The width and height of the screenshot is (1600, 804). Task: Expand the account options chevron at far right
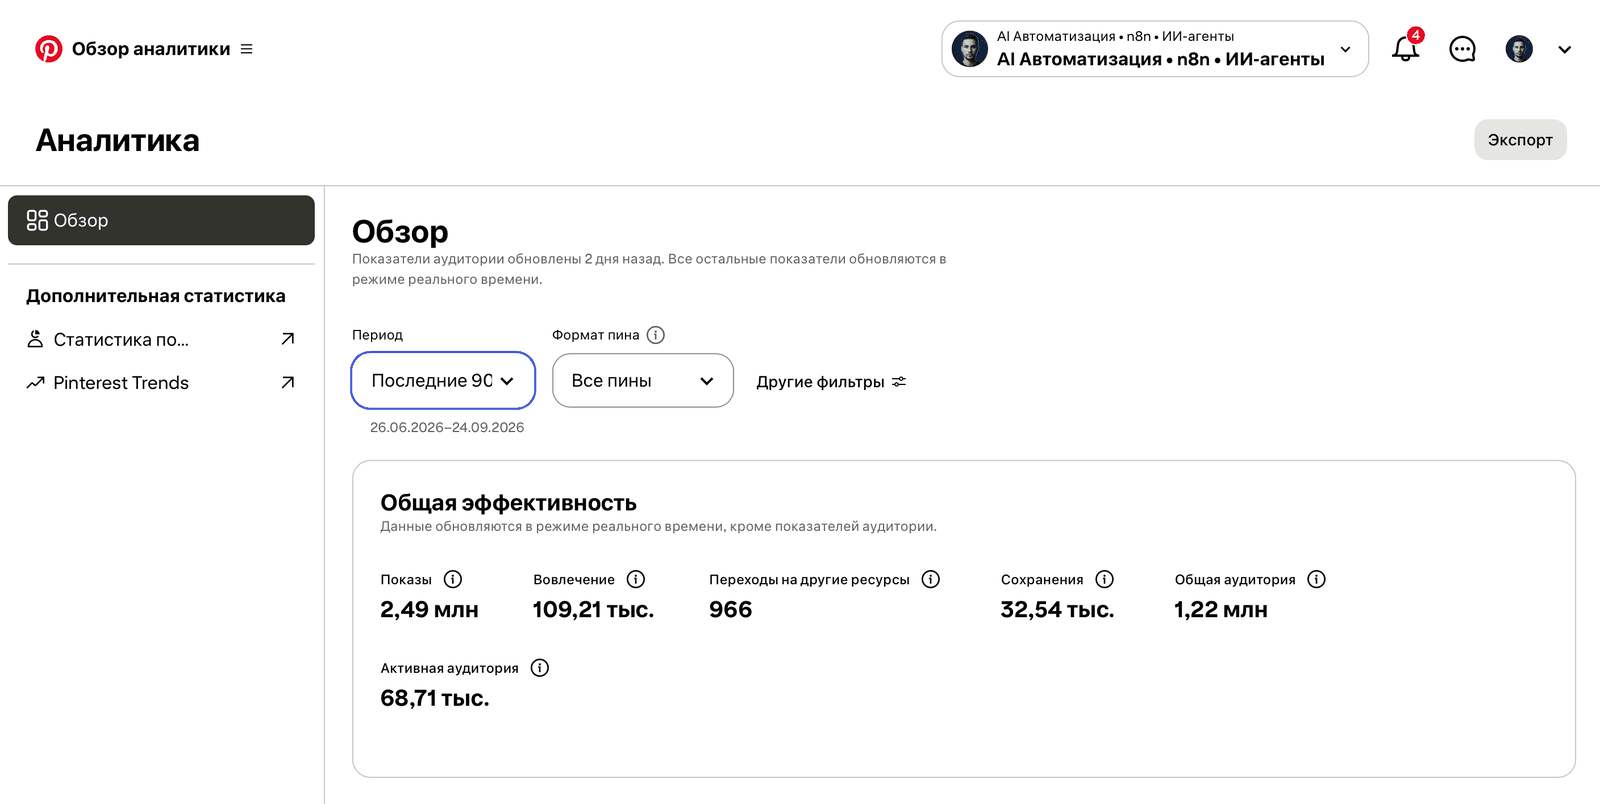pos(1565,49)
